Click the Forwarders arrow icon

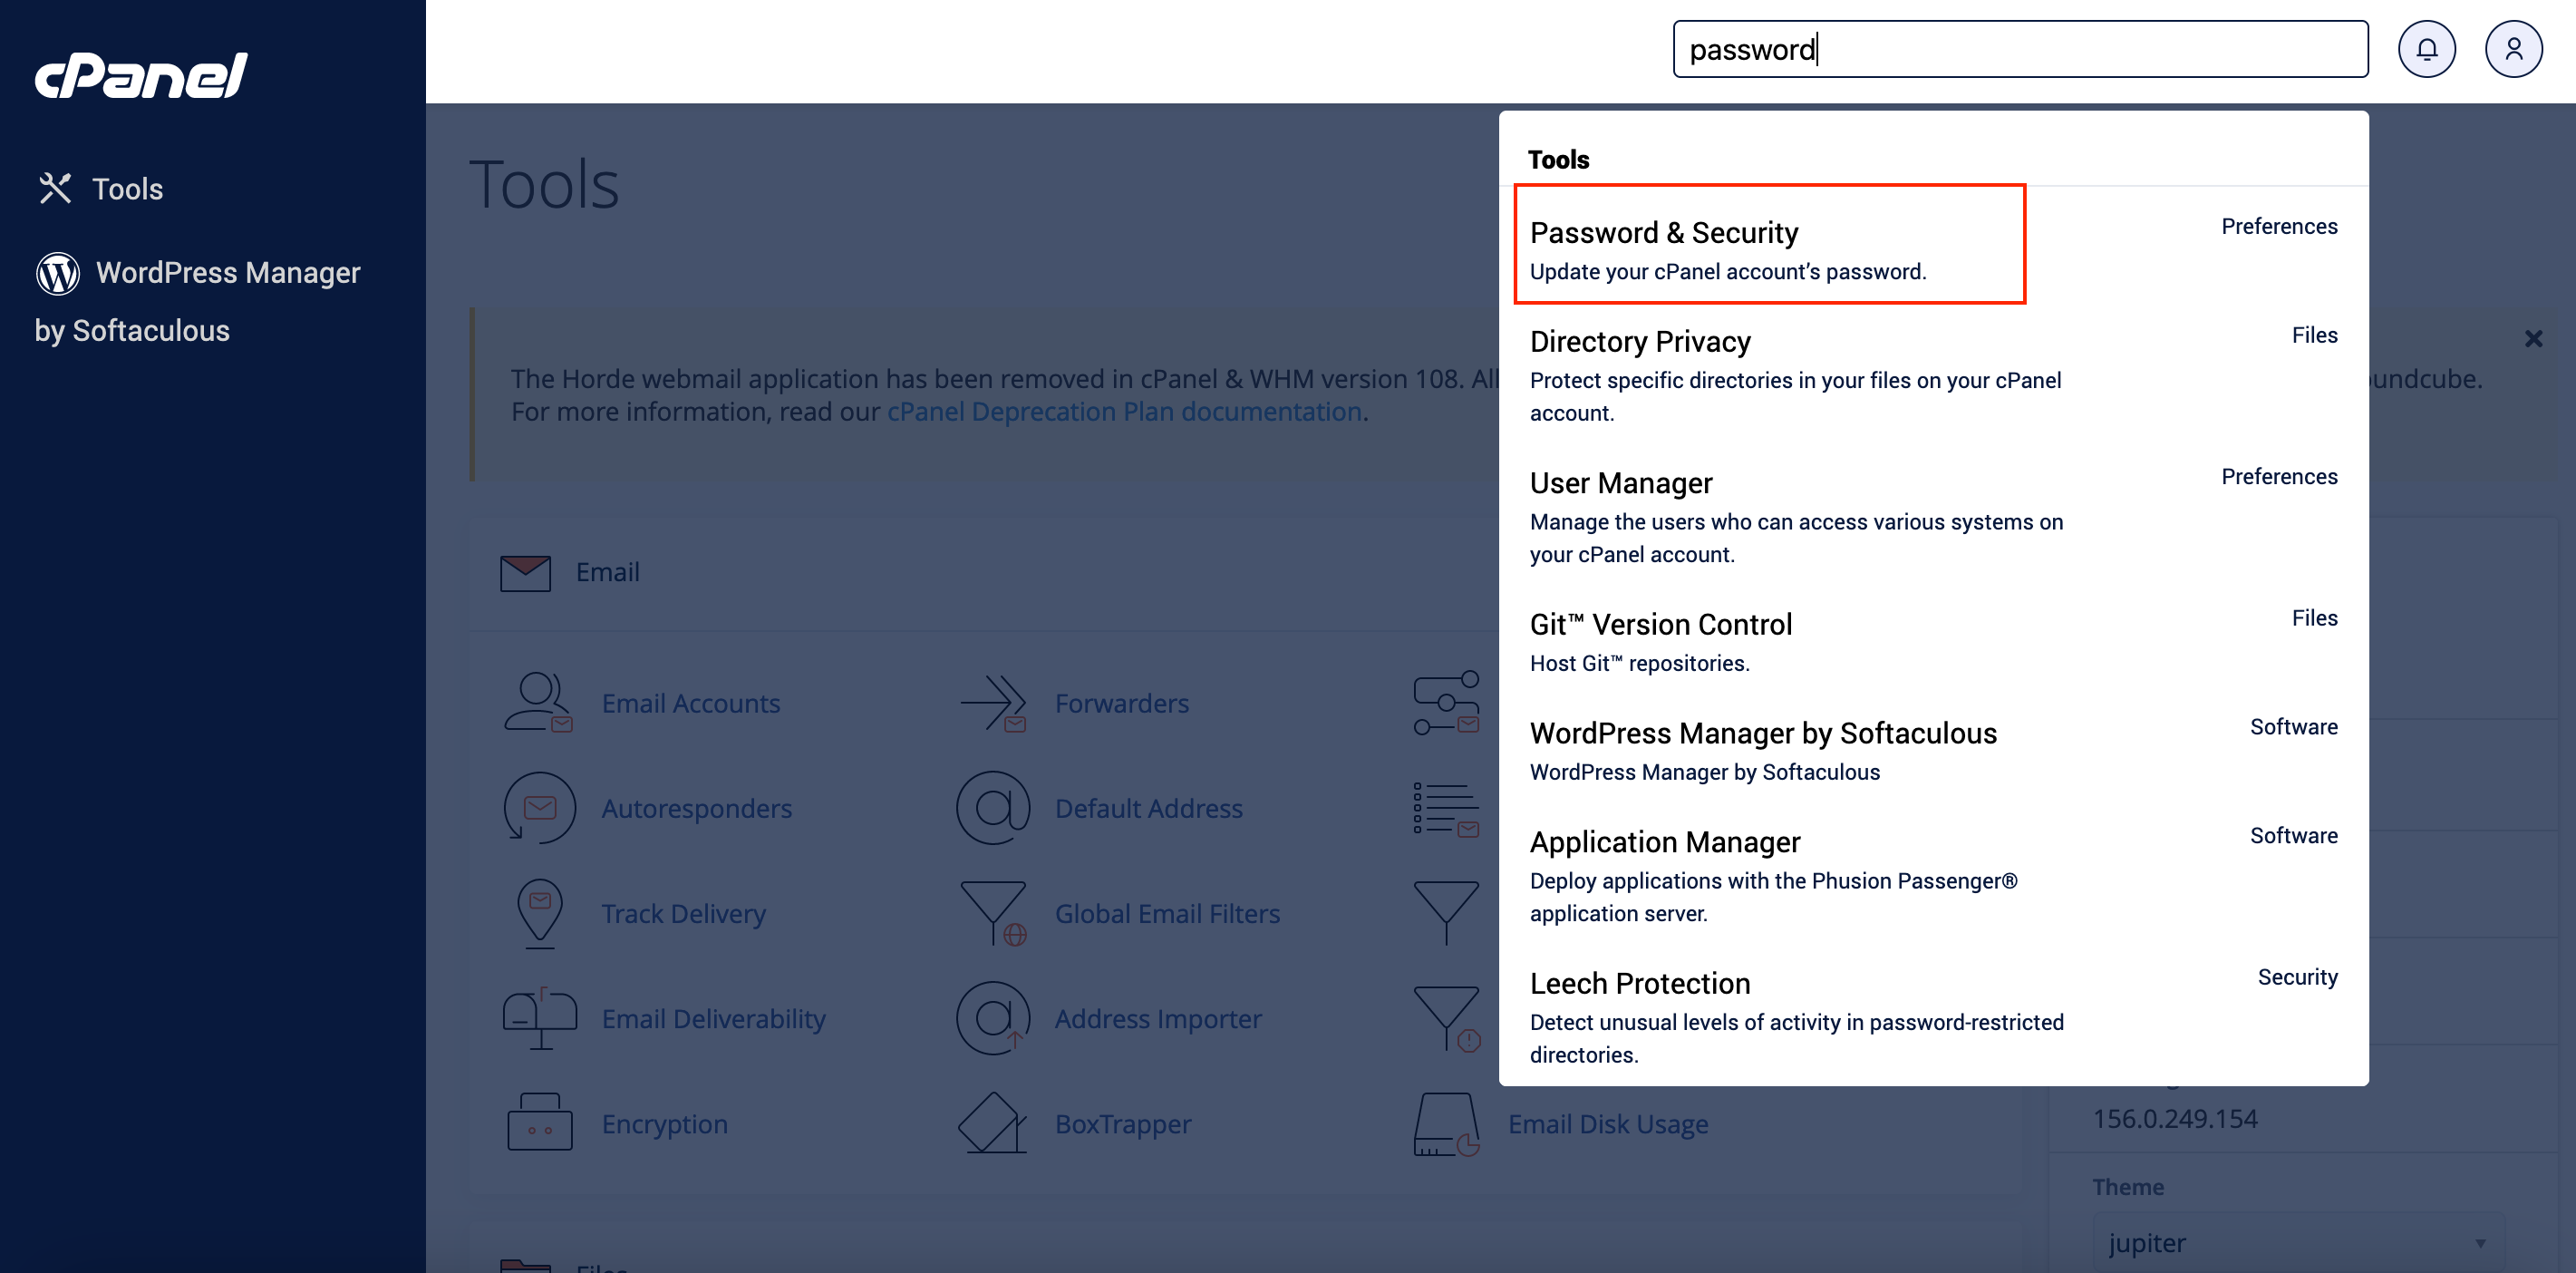[994, 703]
